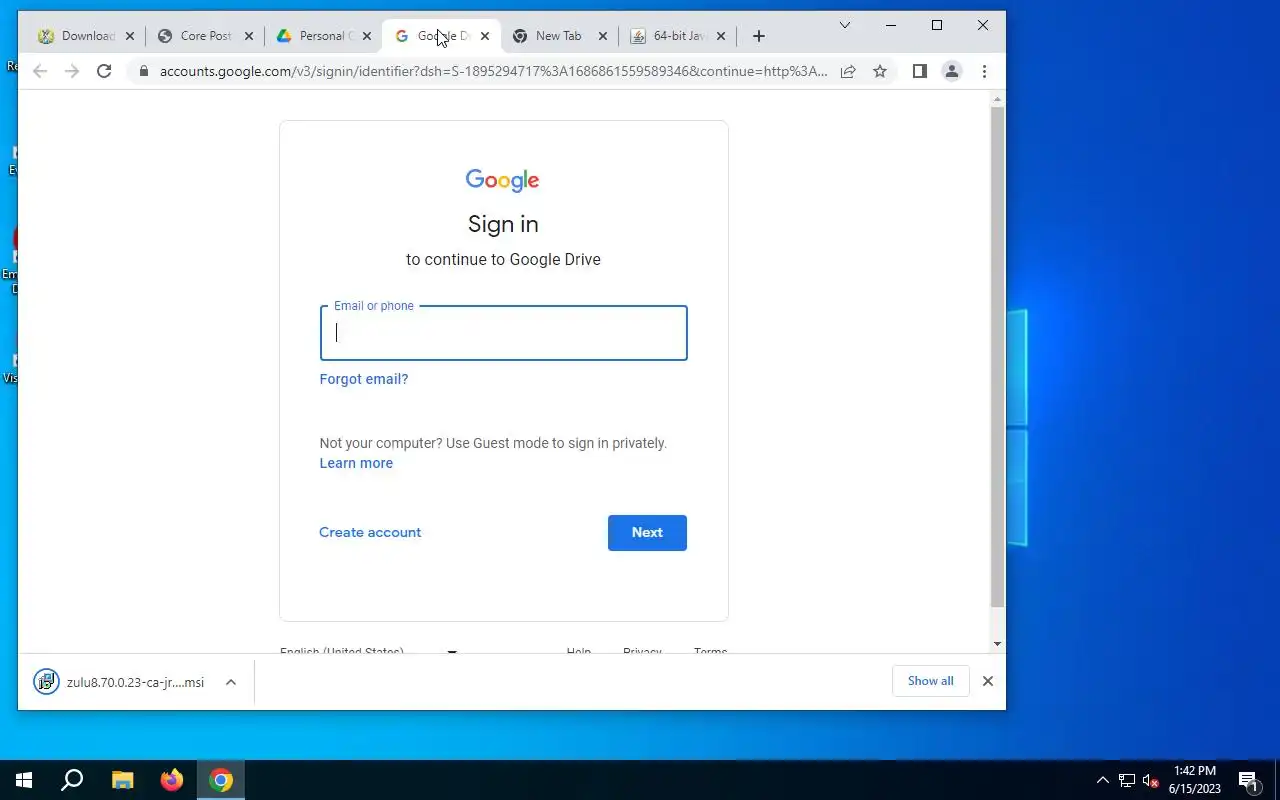The width and height of the screenshot is (1280, 800).
Task: Launch File Explorer from the taskbar
Action: [122, 780]
